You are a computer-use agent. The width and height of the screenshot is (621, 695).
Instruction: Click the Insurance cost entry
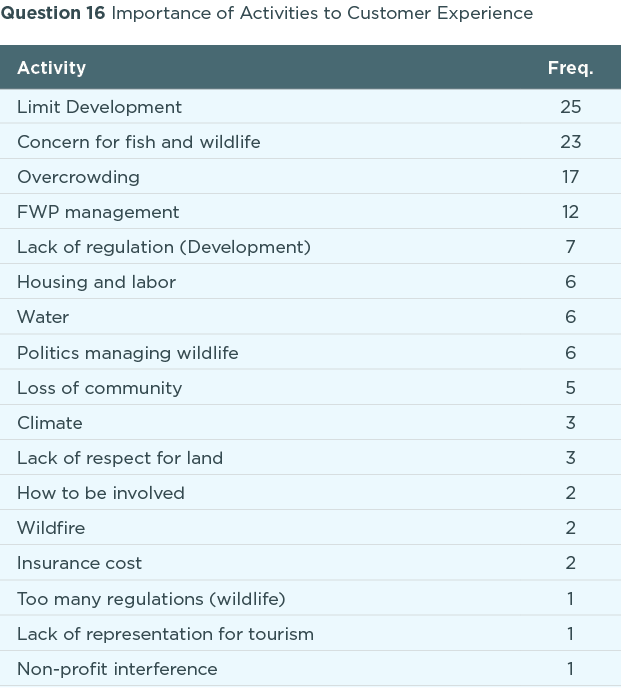point(80,563)
